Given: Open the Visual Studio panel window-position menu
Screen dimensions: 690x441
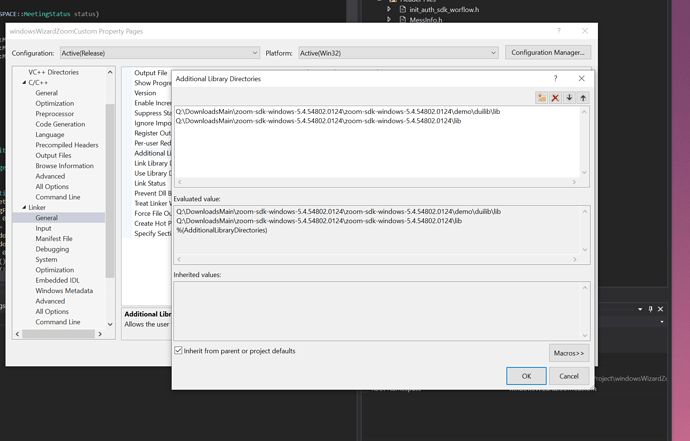Looking at the screenshot, I should point(640,309).
